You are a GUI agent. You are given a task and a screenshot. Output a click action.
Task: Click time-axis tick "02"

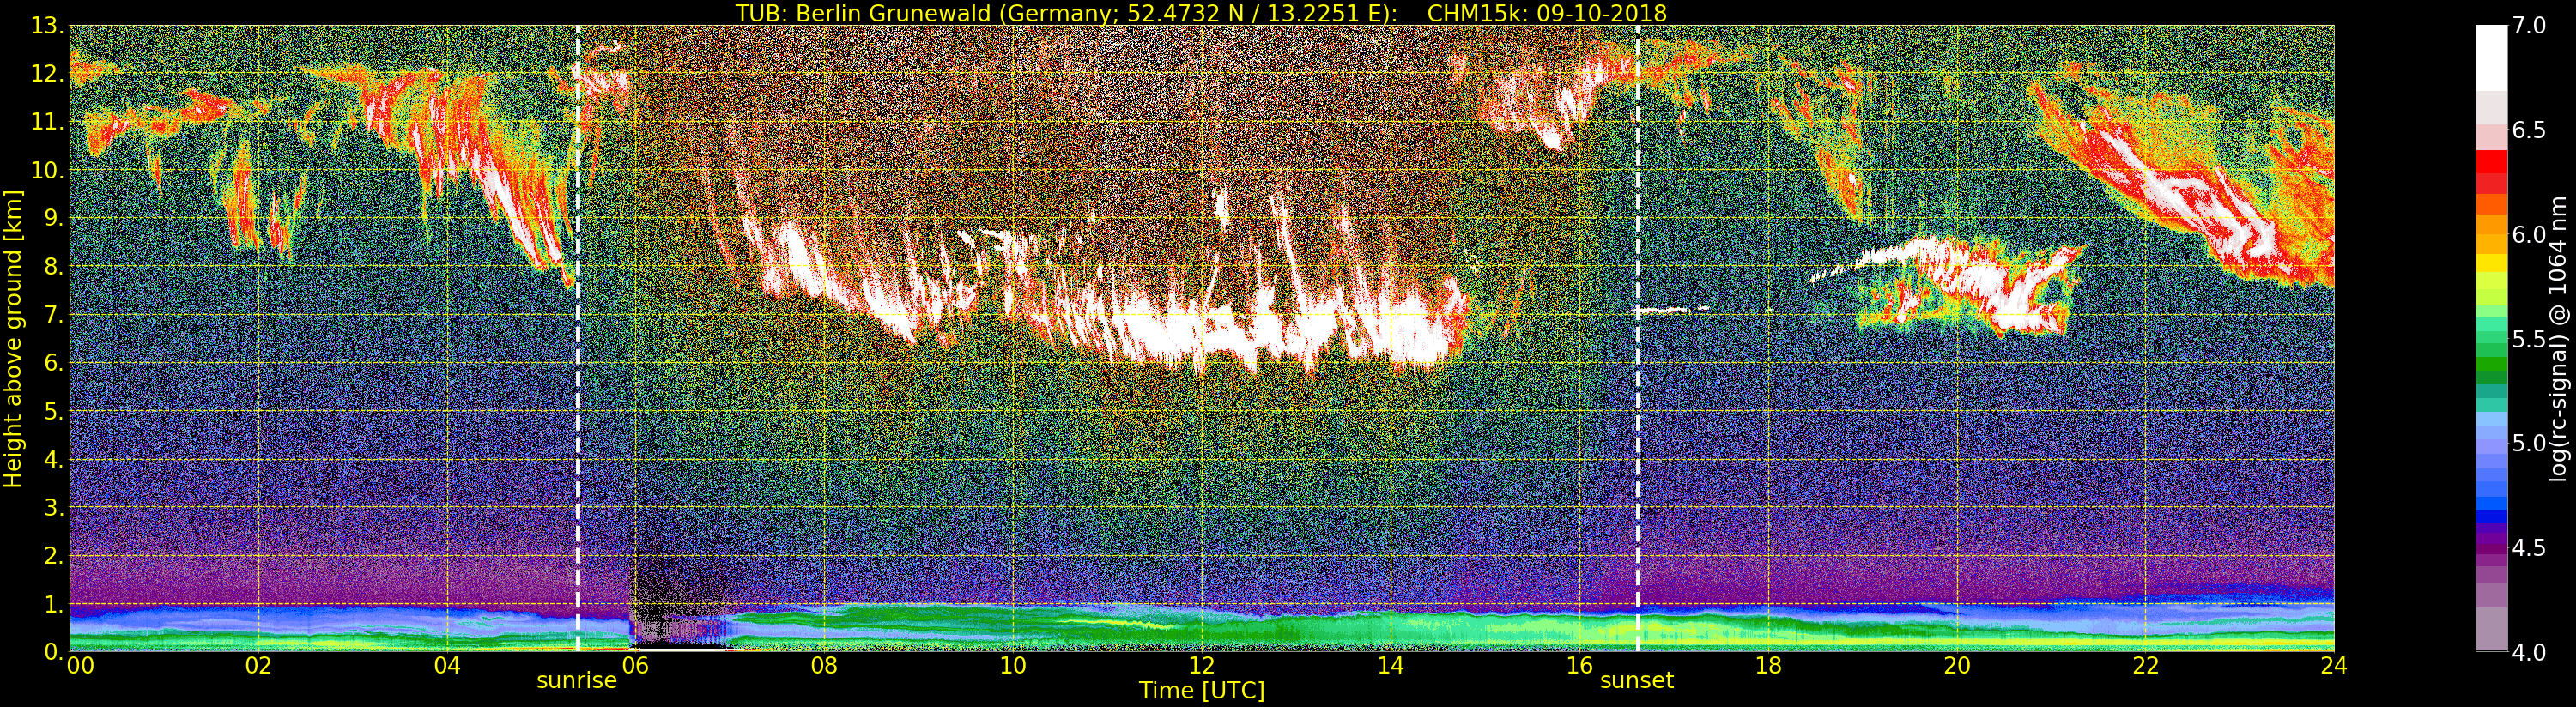(x=259, y=666)
